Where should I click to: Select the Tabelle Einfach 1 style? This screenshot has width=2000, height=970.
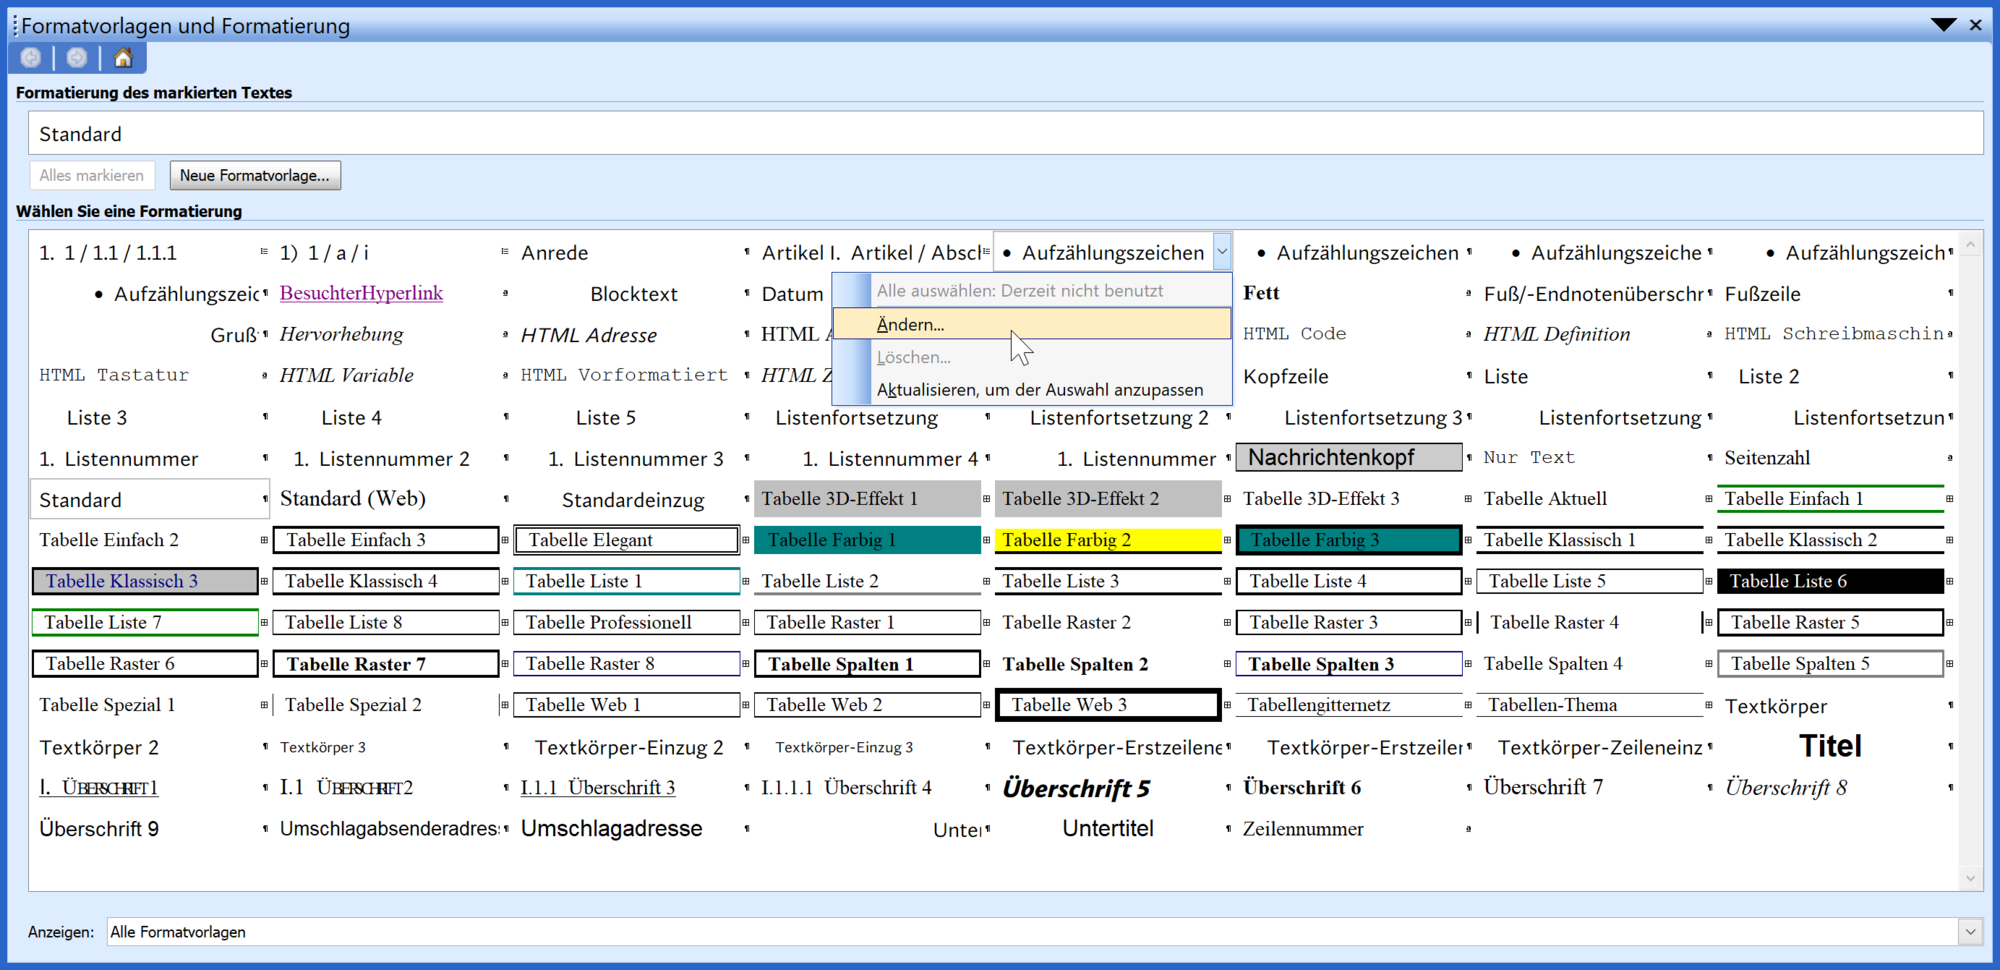click(x=1830, y=499)
